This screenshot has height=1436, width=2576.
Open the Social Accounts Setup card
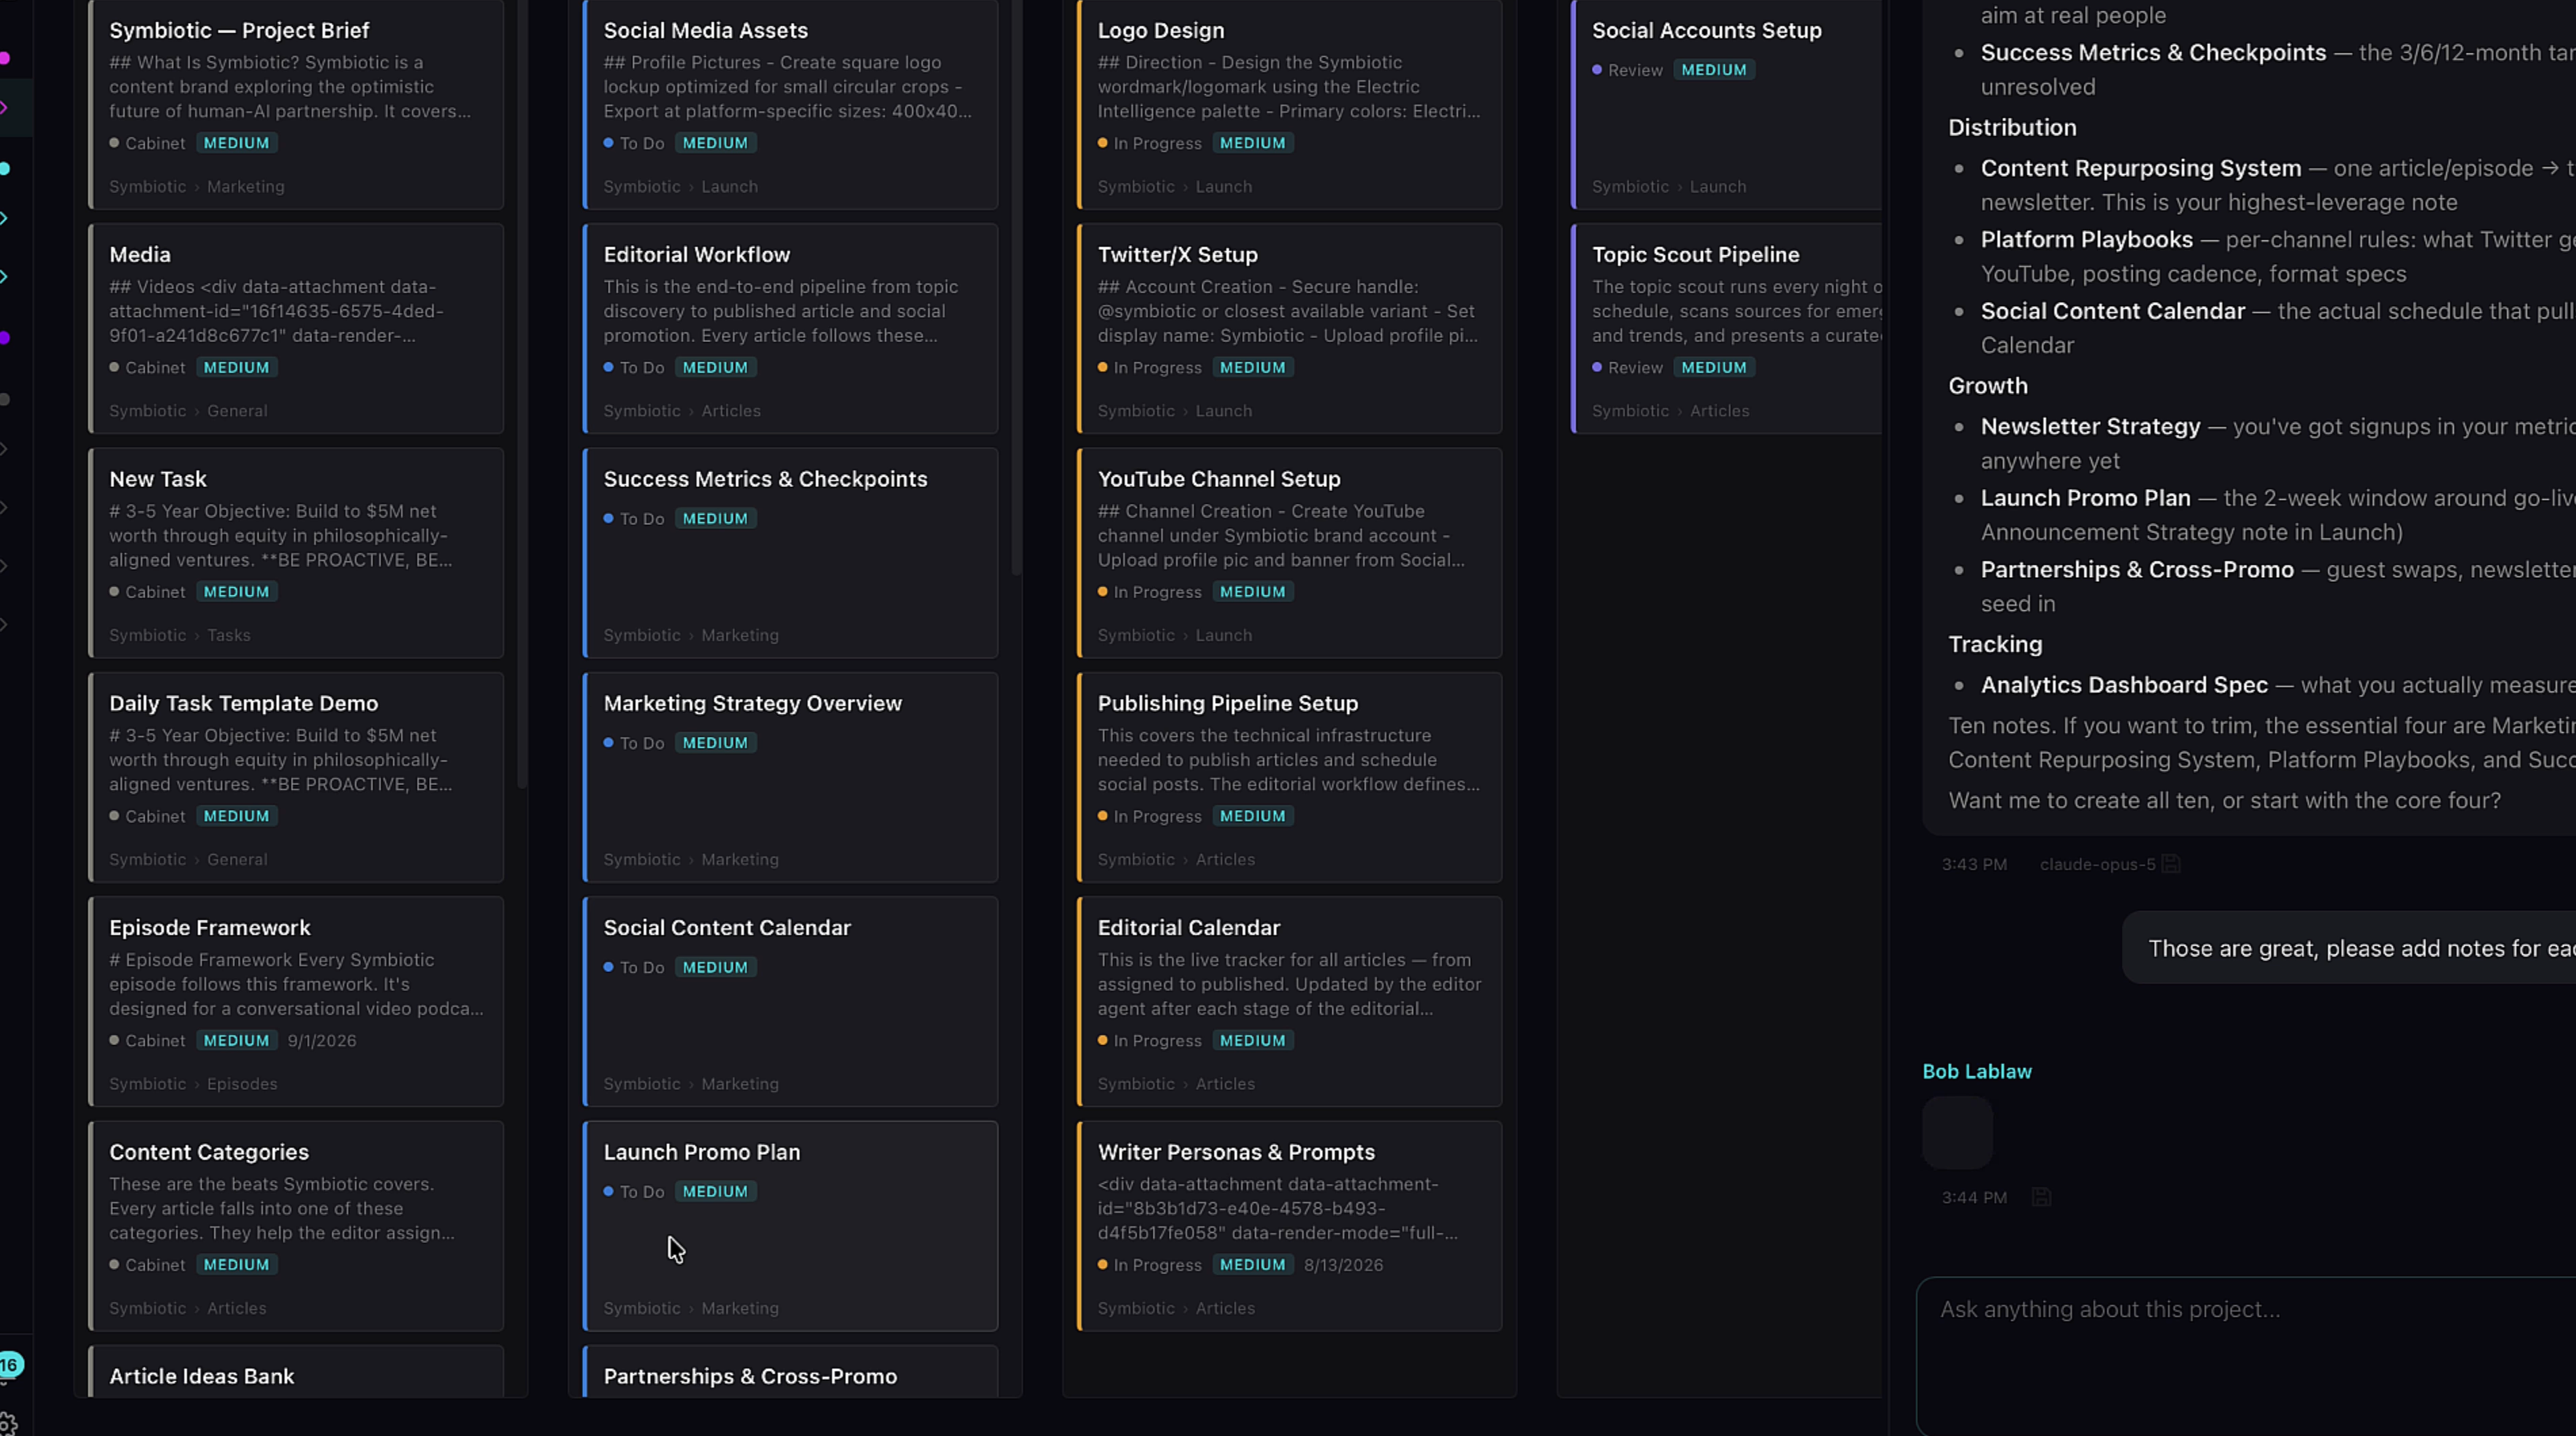(x=1726, y=104)
